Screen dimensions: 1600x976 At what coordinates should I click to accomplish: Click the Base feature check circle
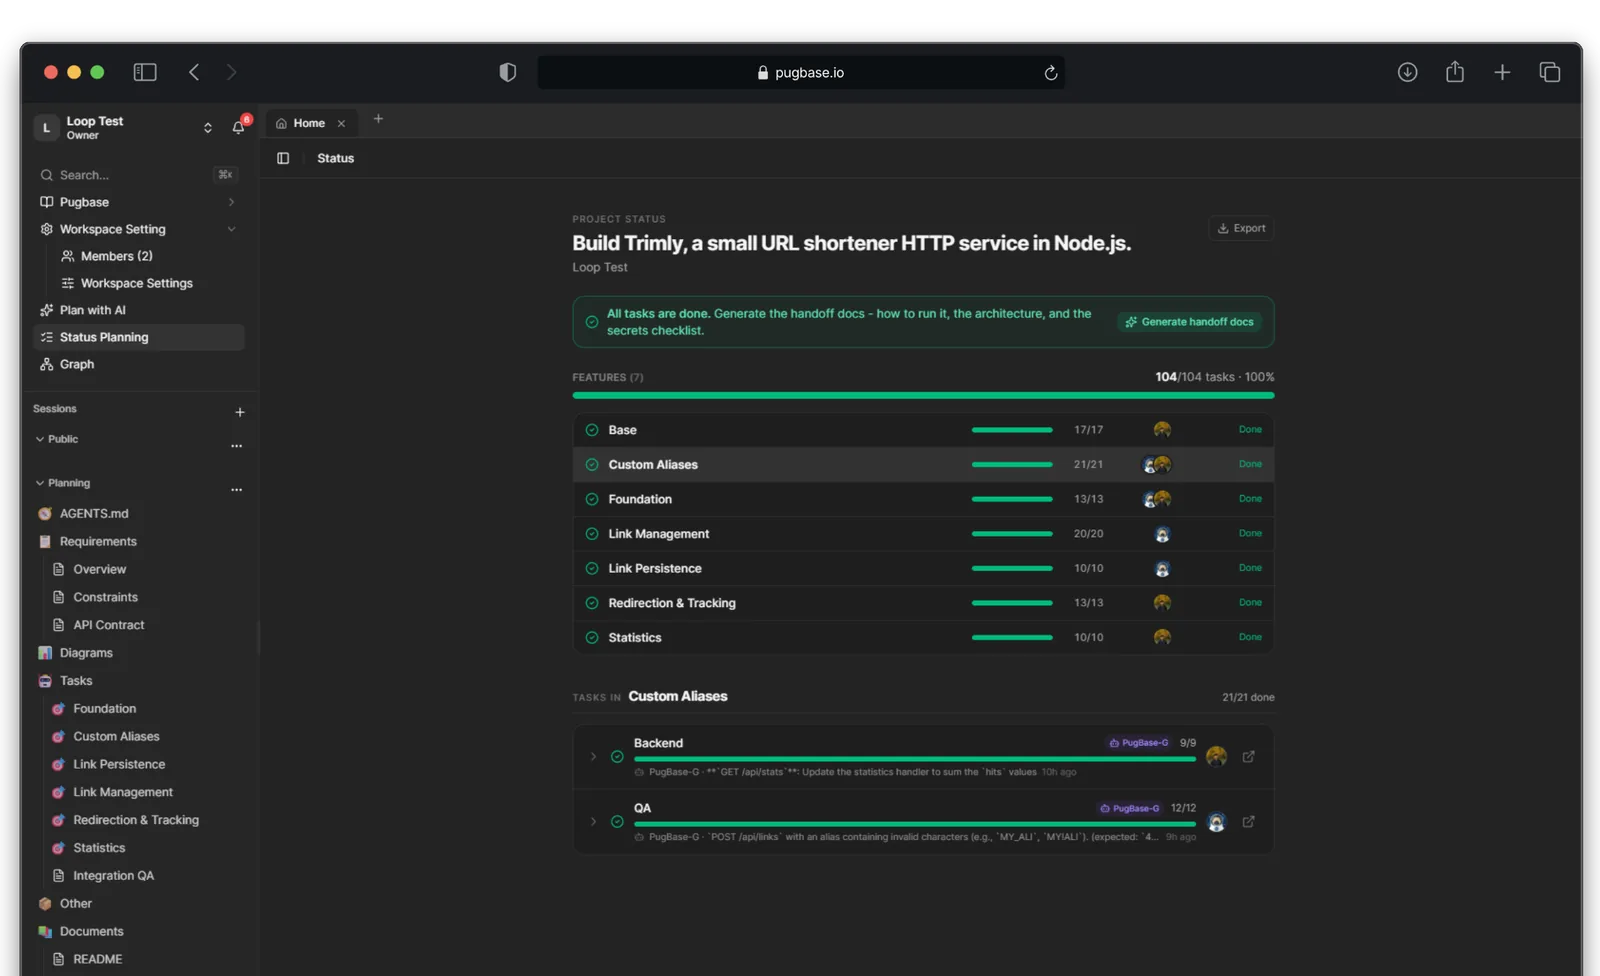592,430
